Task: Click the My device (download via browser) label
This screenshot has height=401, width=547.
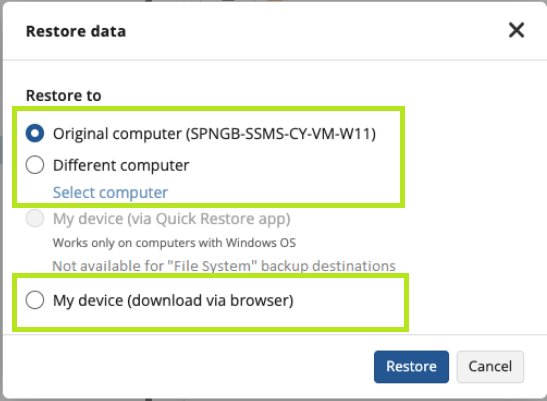Action: coord(173,300)
